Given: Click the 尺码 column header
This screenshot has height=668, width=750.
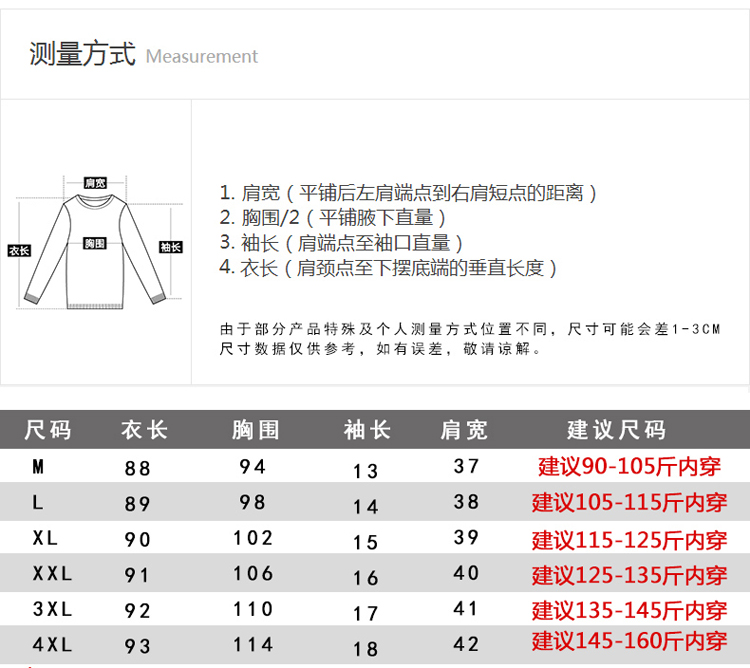Looking at the screenshot, I should tap(48, 430).
